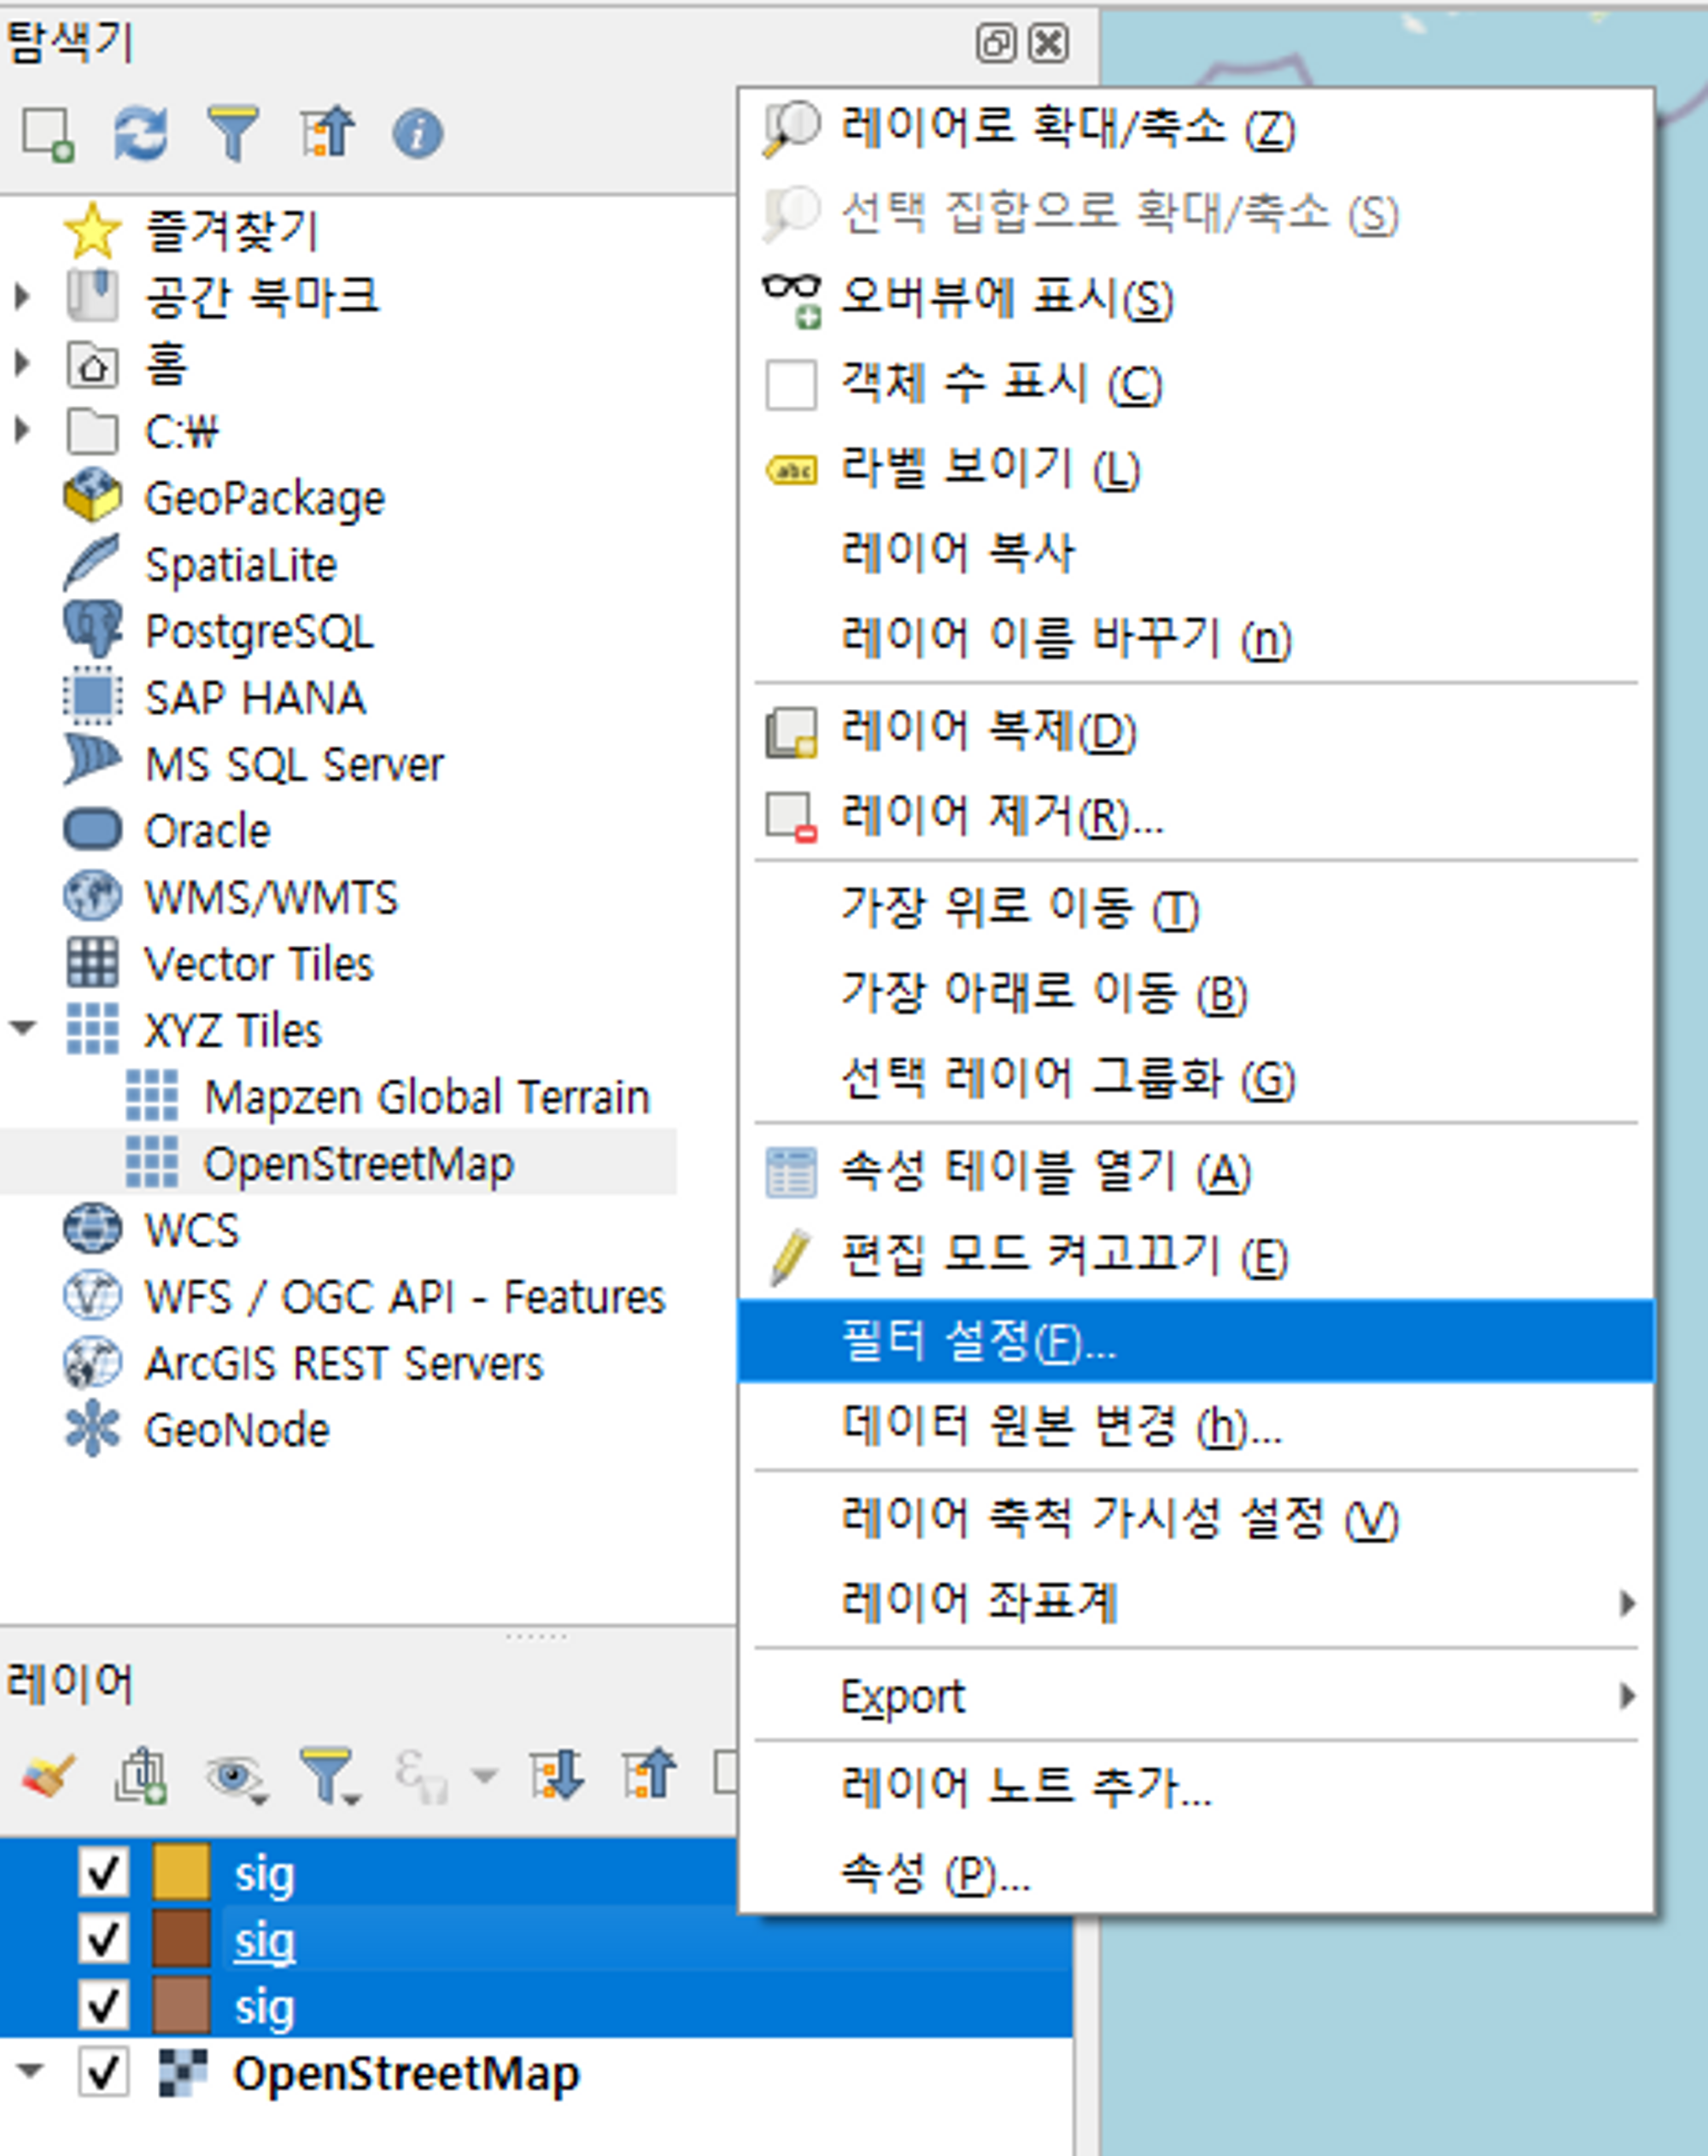This screenshot has height=2156, width=1708.
Task: Choose 레이어 복제(D) menu item
Action: 1195,730
